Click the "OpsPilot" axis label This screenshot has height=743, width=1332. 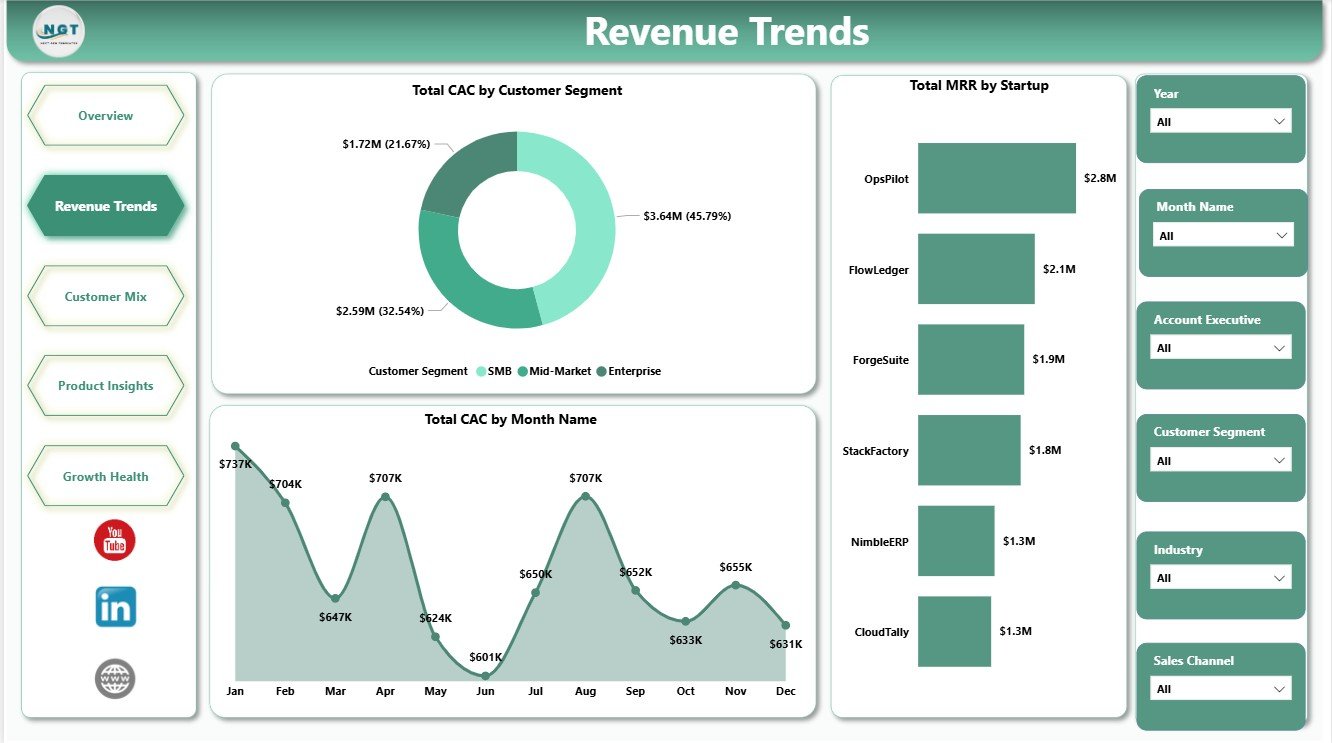[887, 179]
